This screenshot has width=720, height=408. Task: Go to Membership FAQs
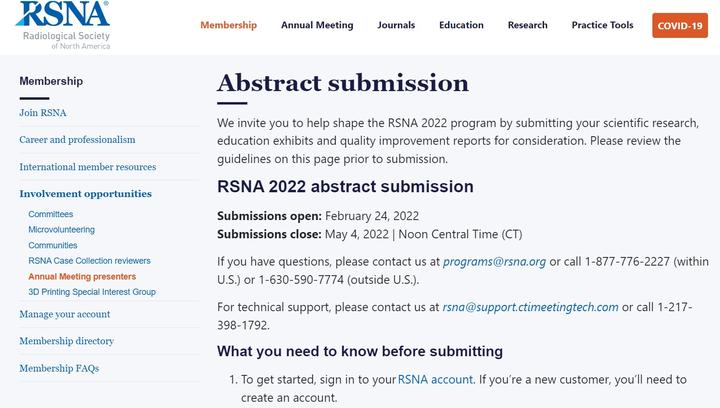point(59,368)
